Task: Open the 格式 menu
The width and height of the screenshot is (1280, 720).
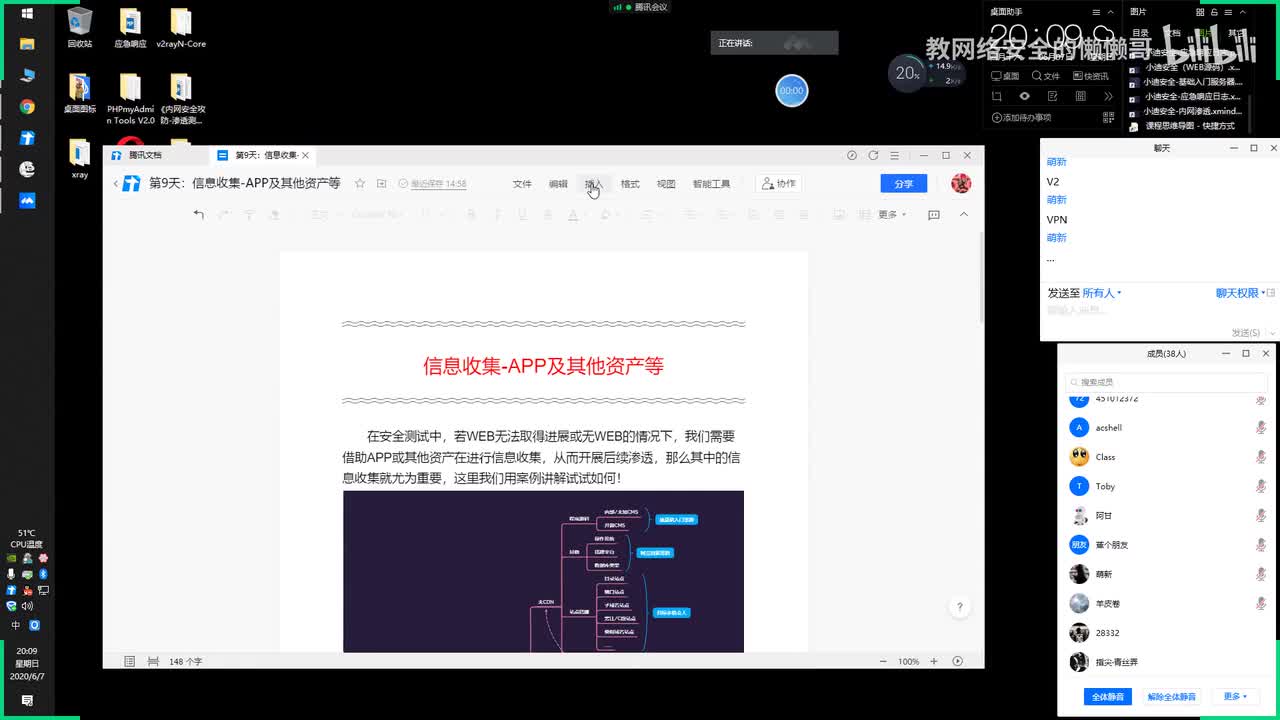Action: (630, 184)
